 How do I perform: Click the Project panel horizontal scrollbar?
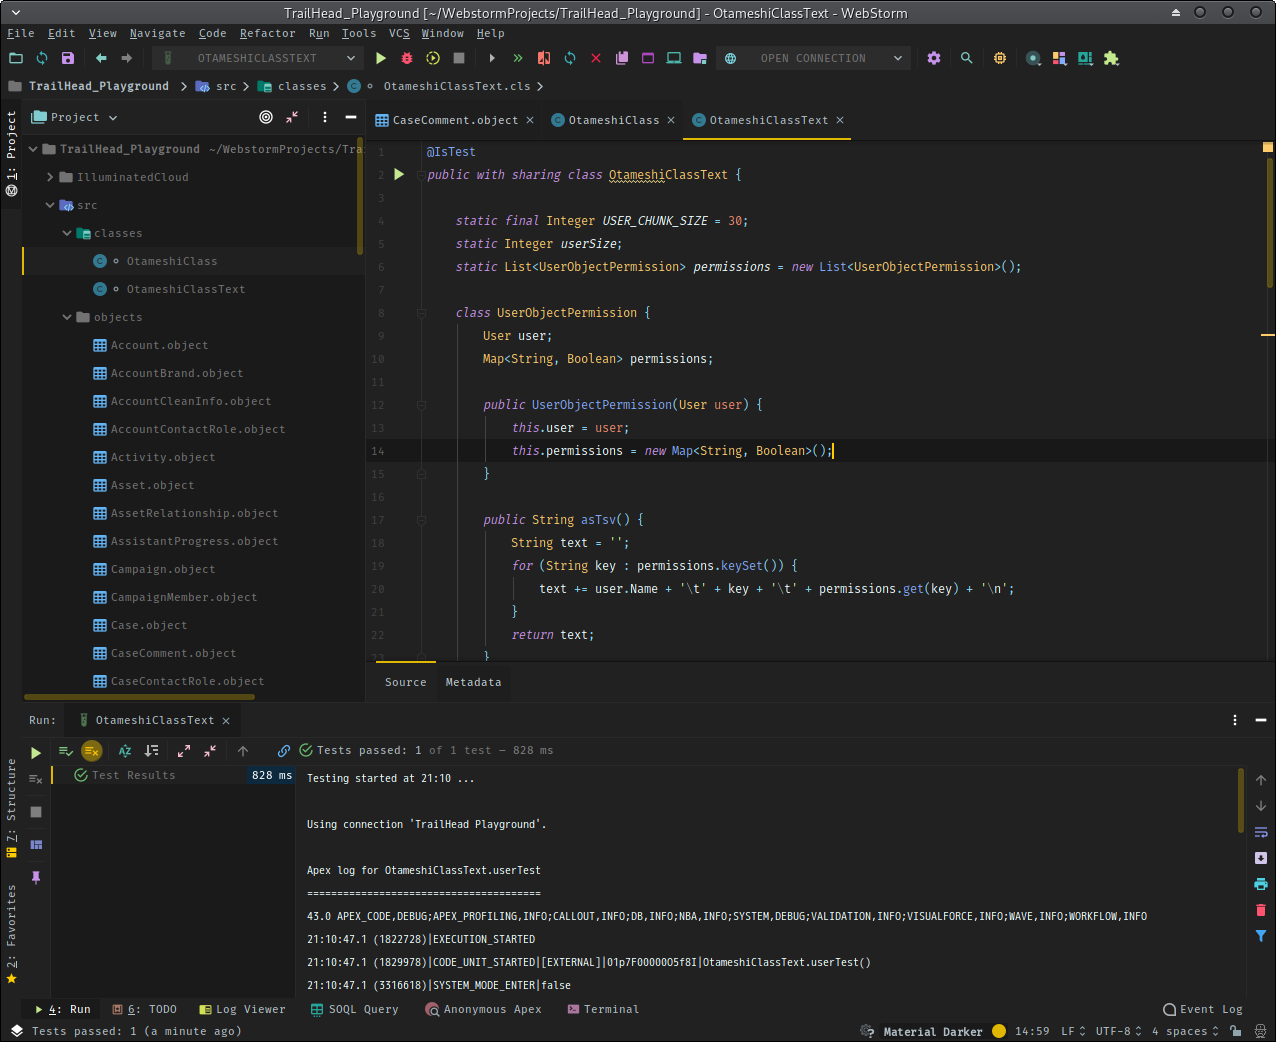click(140, 697)
